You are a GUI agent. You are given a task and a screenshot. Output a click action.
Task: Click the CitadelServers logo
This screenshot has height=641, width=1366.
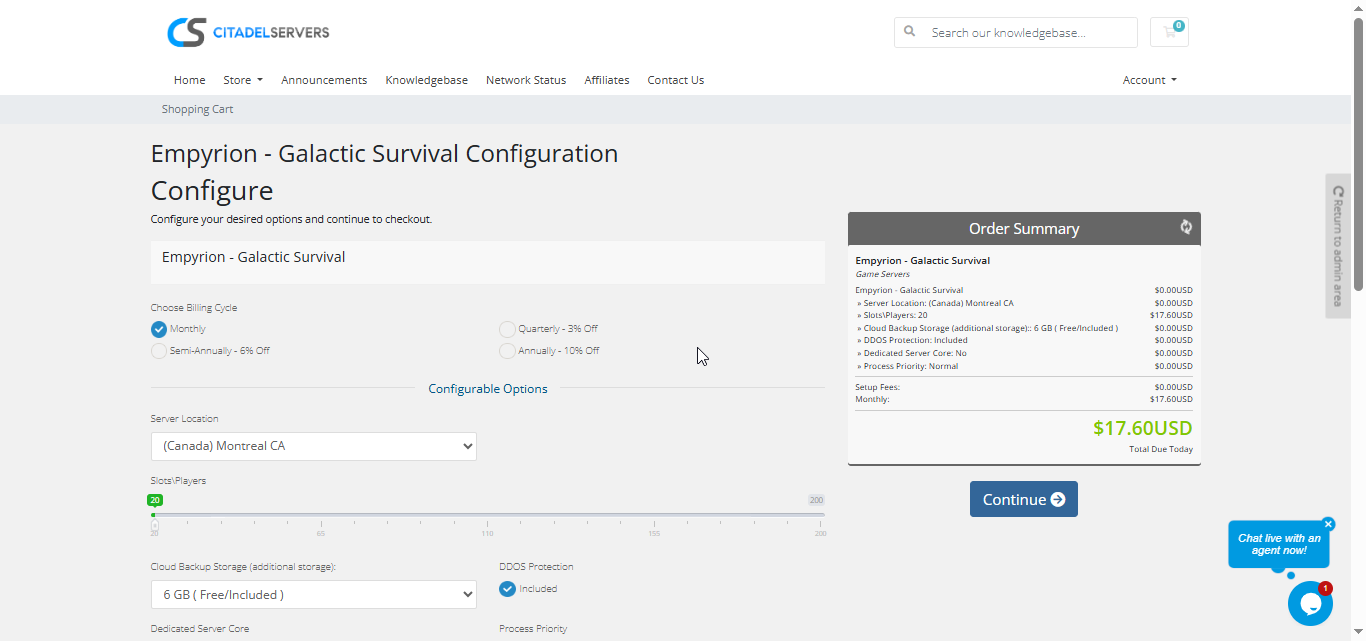[x=248, y=31]
